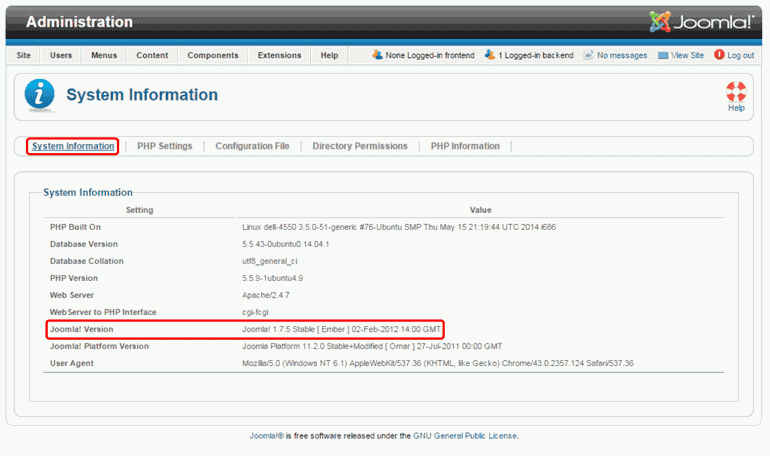770x456 pixels.
Task: Switch to the PHP Information tab
Action: (x=465, y=146)
